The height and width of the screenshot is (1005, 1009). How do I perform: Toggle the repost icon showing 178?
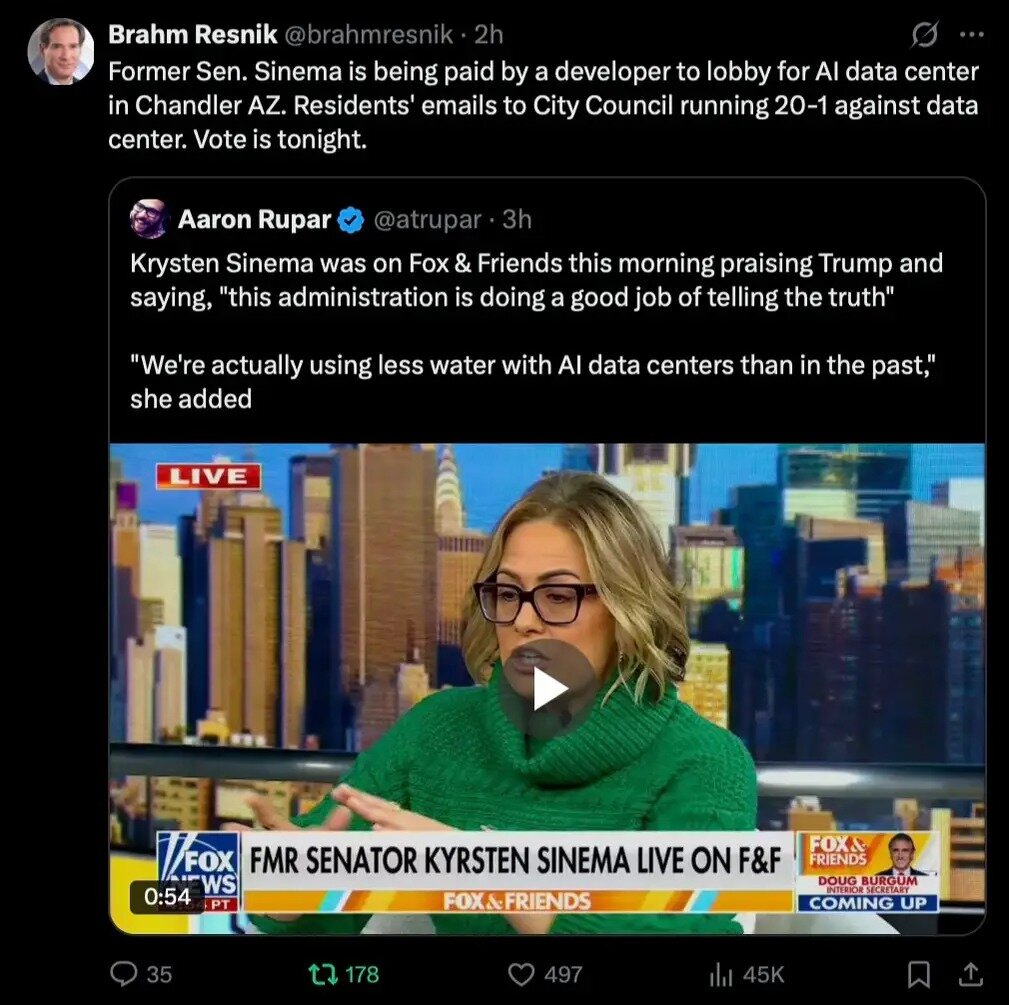pos(322,974)
